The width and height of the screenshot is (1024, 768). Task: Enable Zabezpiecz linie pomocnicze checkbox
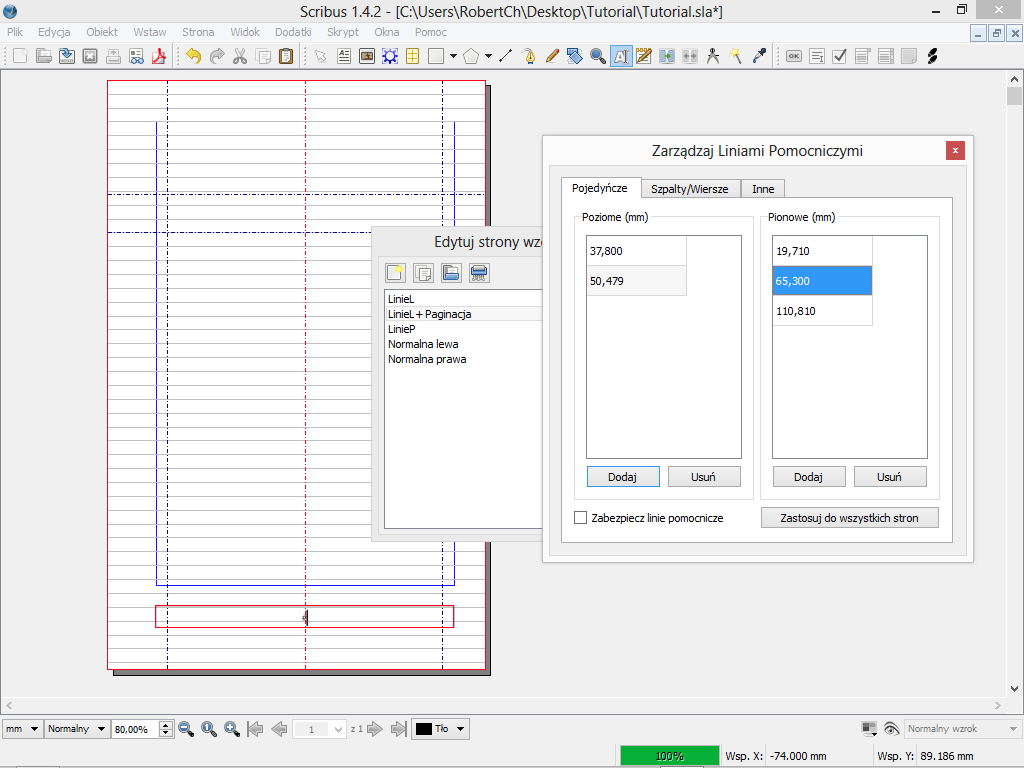(580, 518)
